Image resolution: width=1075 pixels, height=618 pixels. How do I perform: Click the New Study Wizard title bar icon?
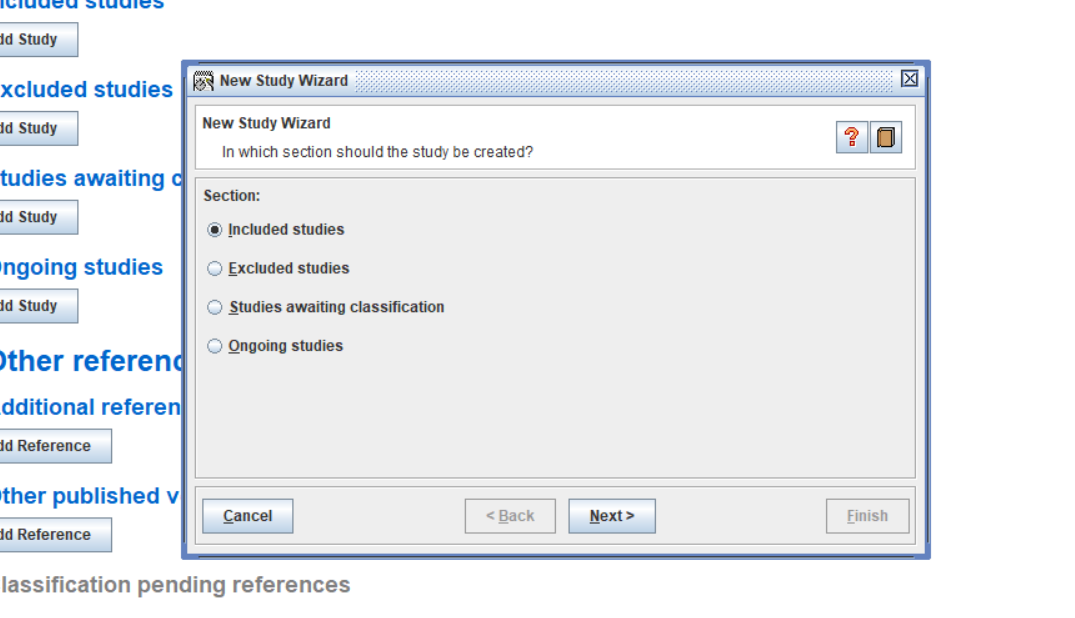click(x=204, y=81)
